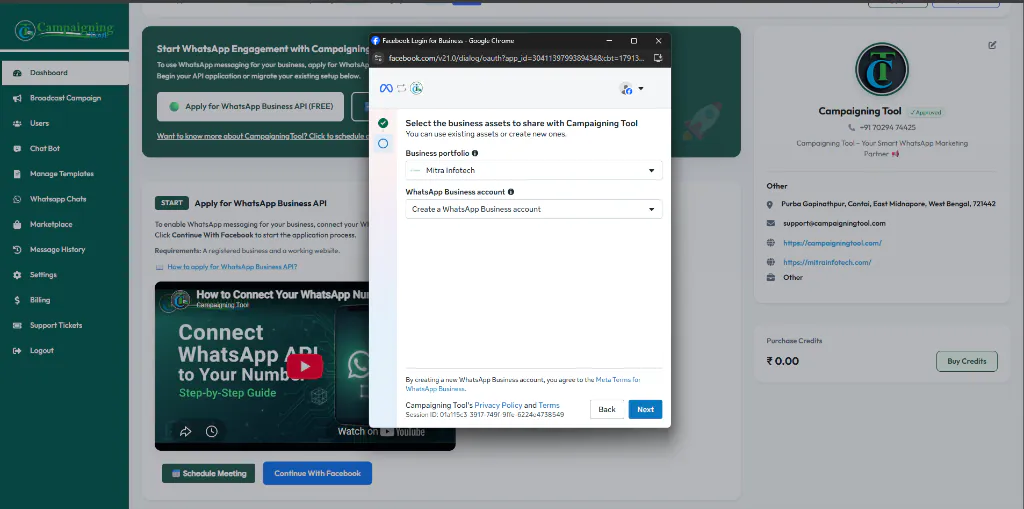Click the Back button in Facebook dialog

[607, 409]
